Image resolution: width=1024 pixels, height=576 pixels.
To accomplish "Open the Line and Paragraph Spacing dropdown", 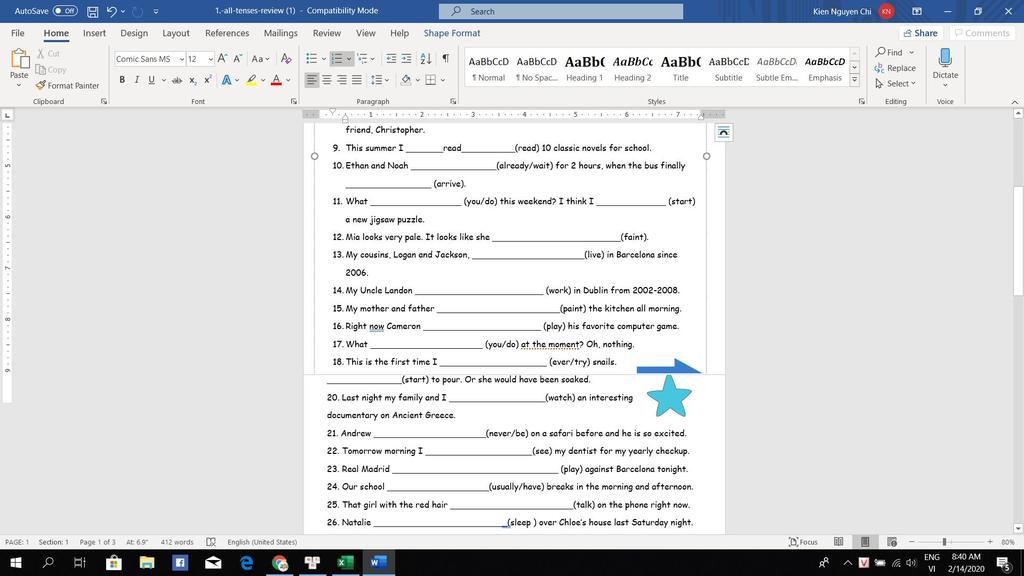I will pos(380,80).
